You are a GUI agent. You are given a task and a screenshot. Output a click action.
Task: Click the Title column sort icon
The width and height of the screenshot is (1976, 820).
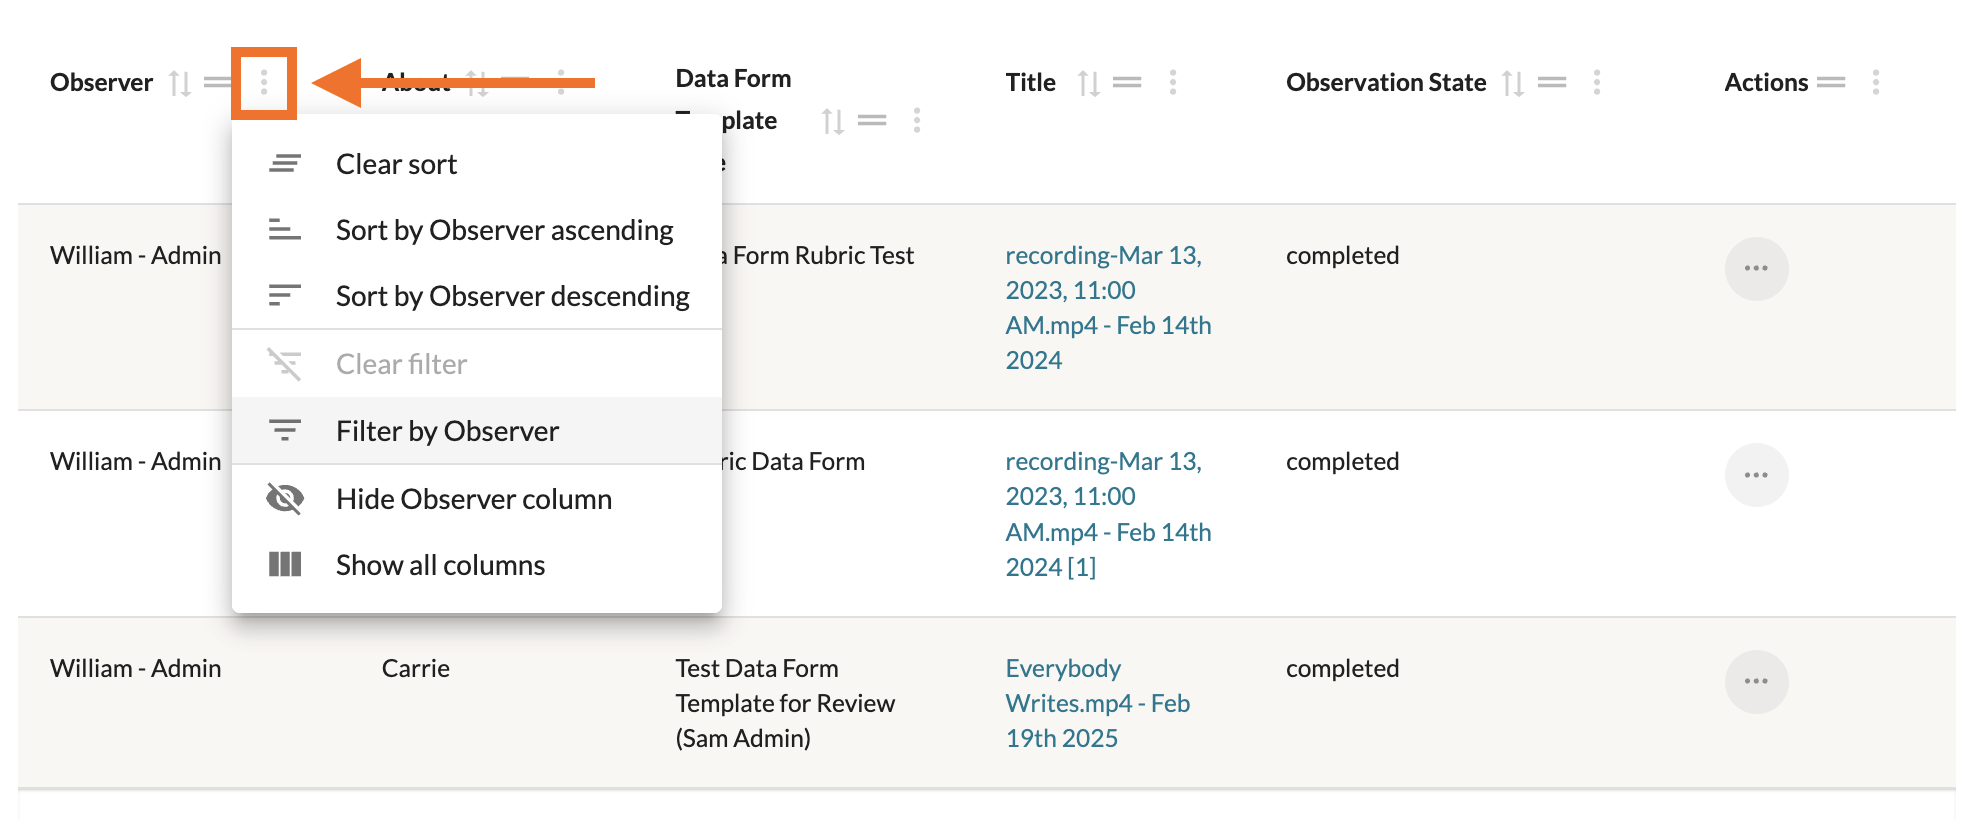[1089, 83]
